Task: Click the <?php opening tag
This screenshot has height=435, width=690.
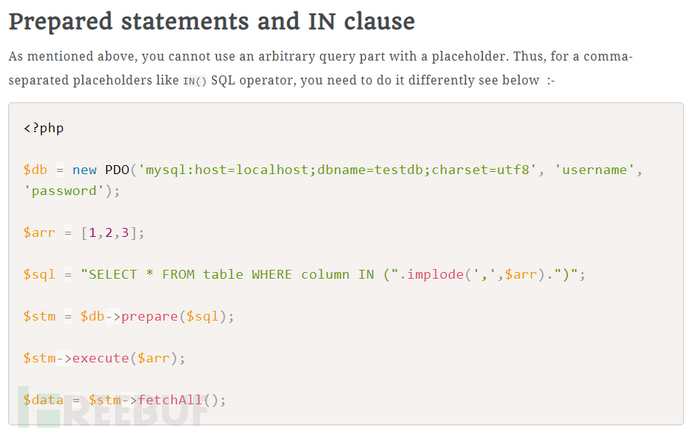Action: coord(43,128)
